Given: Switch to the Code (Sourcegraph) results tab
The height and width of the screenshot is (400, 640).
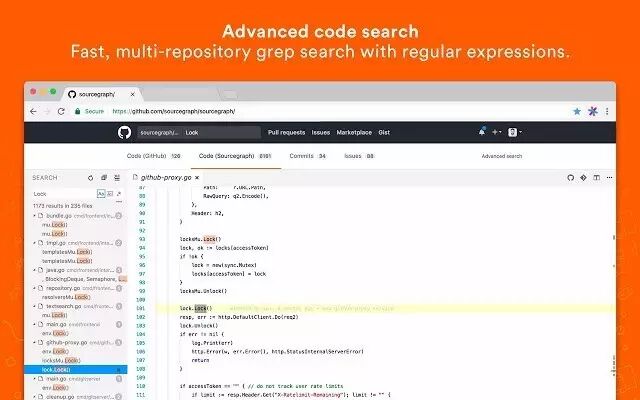Looking at the screenshot, I should (235, 156).
